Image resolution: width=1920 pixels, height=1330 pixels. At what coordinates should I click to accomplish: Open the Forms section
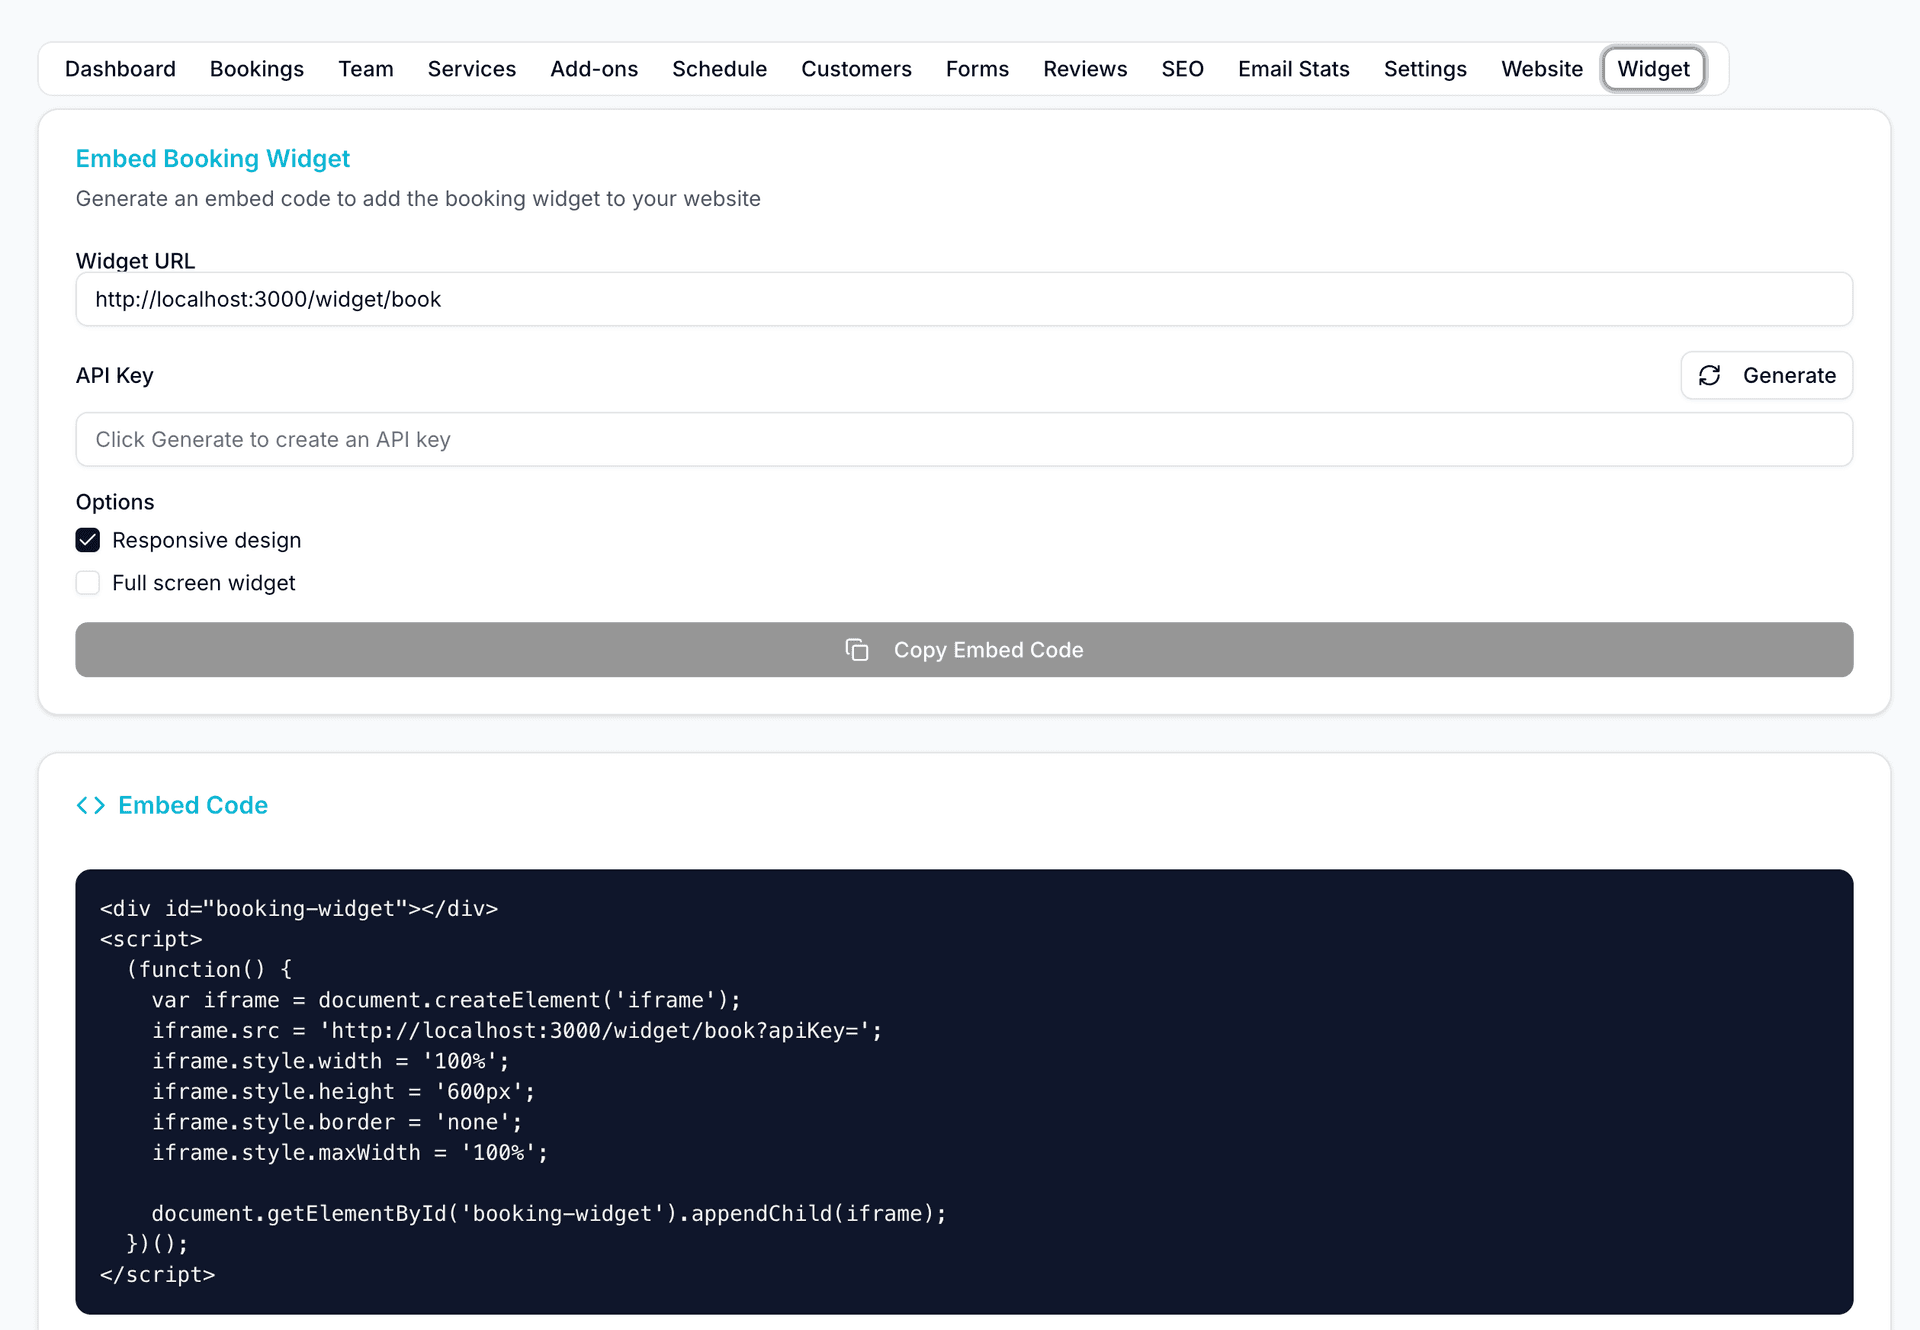pos(977,68)
